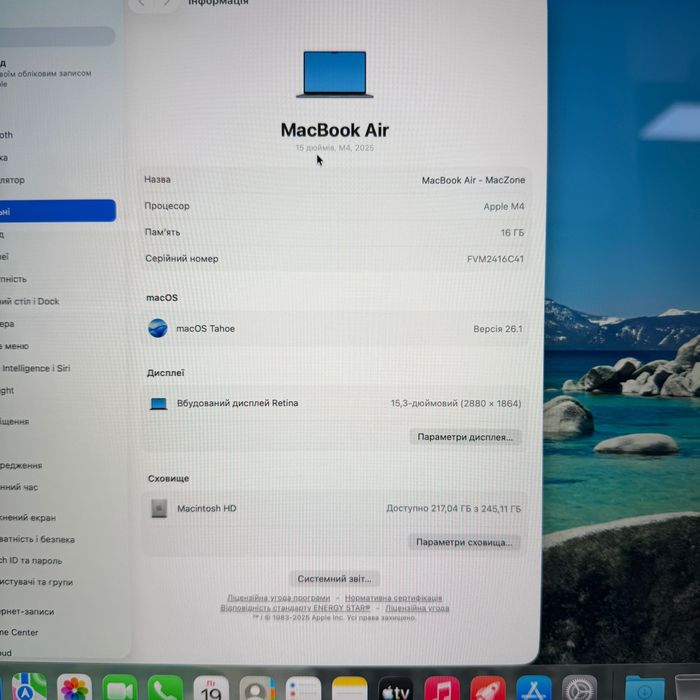Screen dimensions: 700x700
Task: Click the macOS Tahoe logo icon
Action: pyautogui.click(x=158, y=328)
